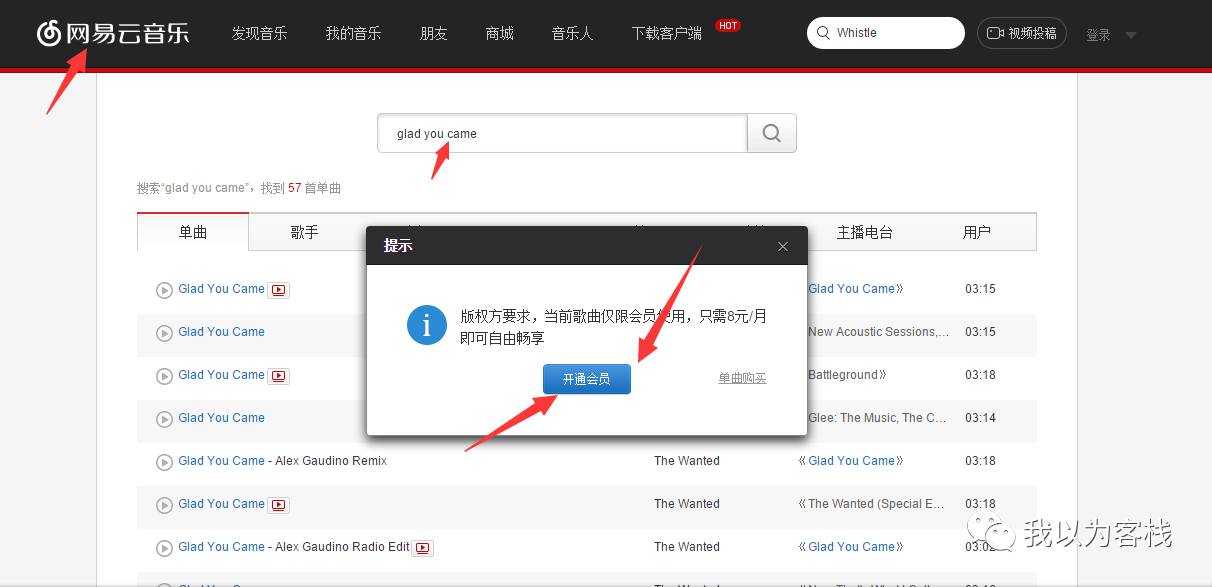Focus the top search box containing 'Whistle'

point(886,33)
